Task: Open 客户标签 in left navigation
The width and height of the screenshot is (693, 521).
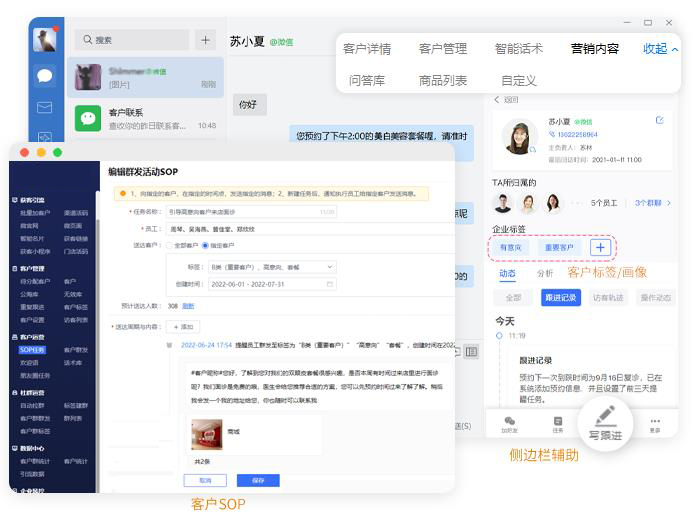Action: (76, 307)
